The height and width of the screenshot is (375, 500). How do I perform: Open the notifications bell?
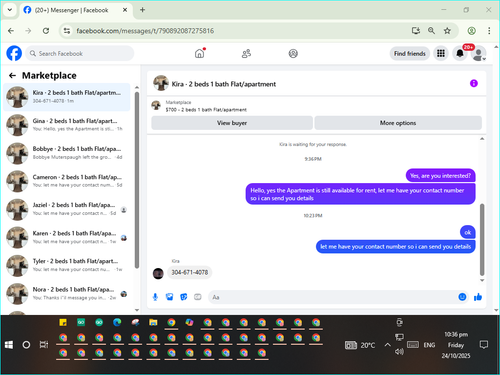click(460, 53)
